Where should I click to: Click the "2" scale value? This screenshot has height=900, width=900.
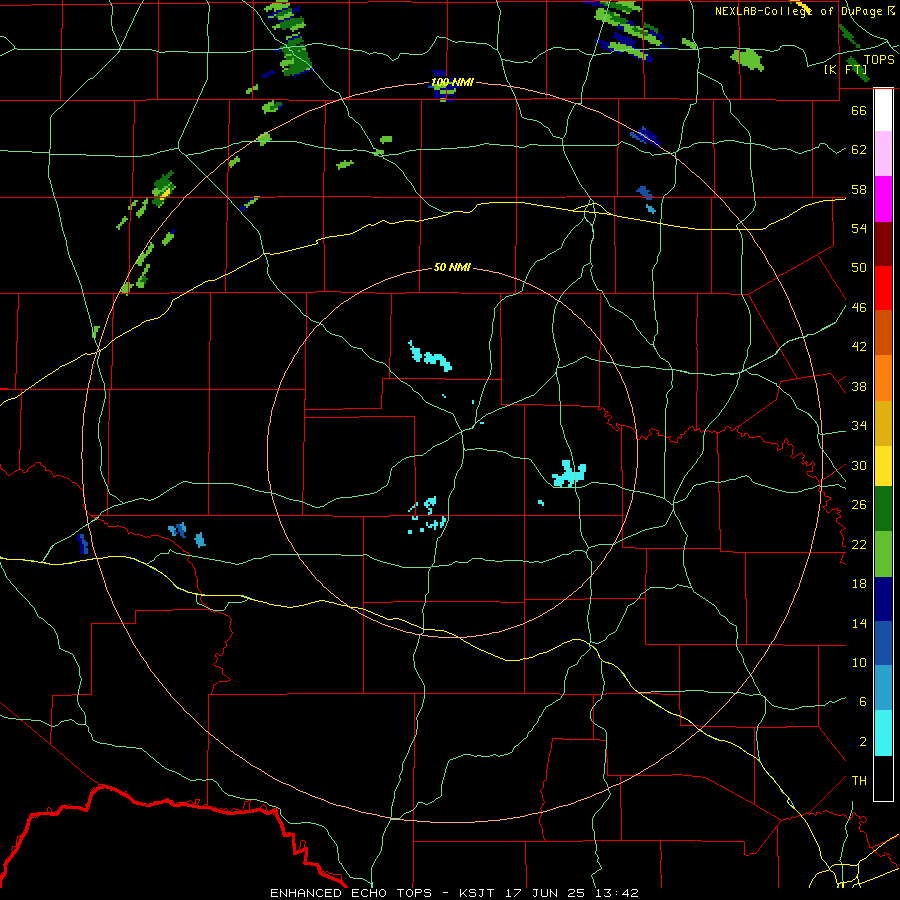(862, 742)
